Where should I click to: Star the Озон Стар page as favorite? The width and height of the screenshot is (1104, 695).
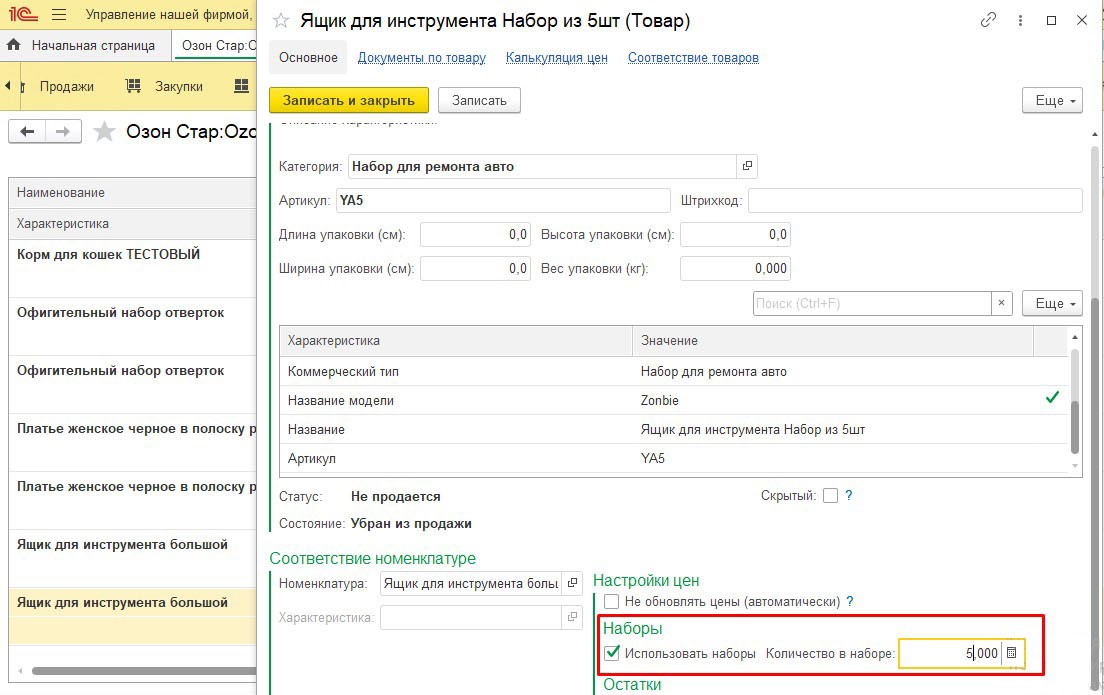pyautogui.click(x=104, y=132)
